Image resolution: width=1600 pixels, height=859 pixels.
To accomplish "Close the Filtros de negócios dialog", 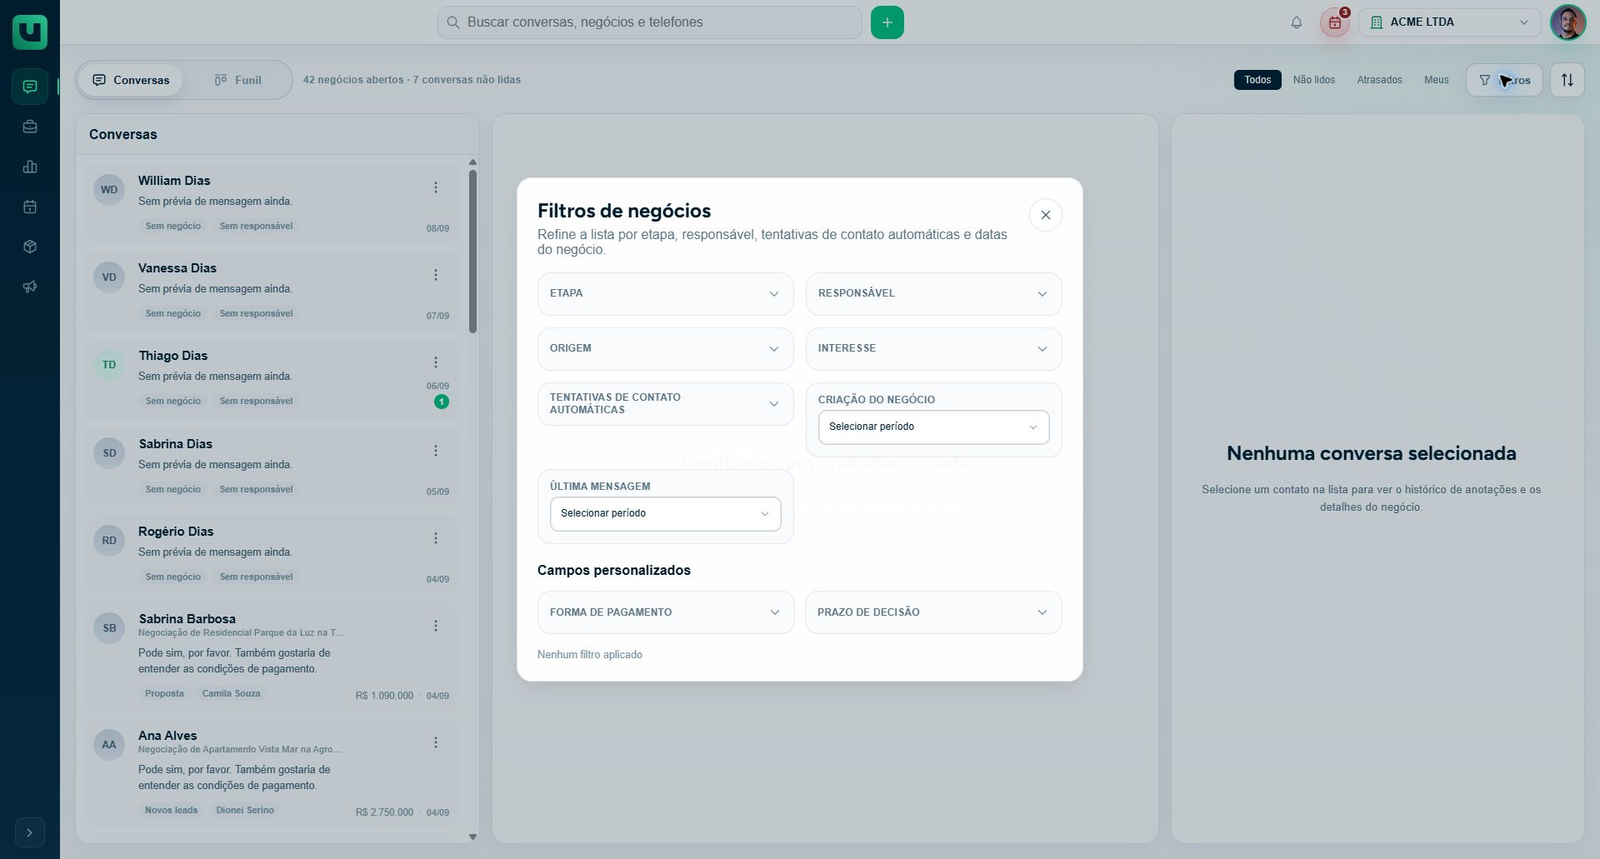I will coord(1045,215).
